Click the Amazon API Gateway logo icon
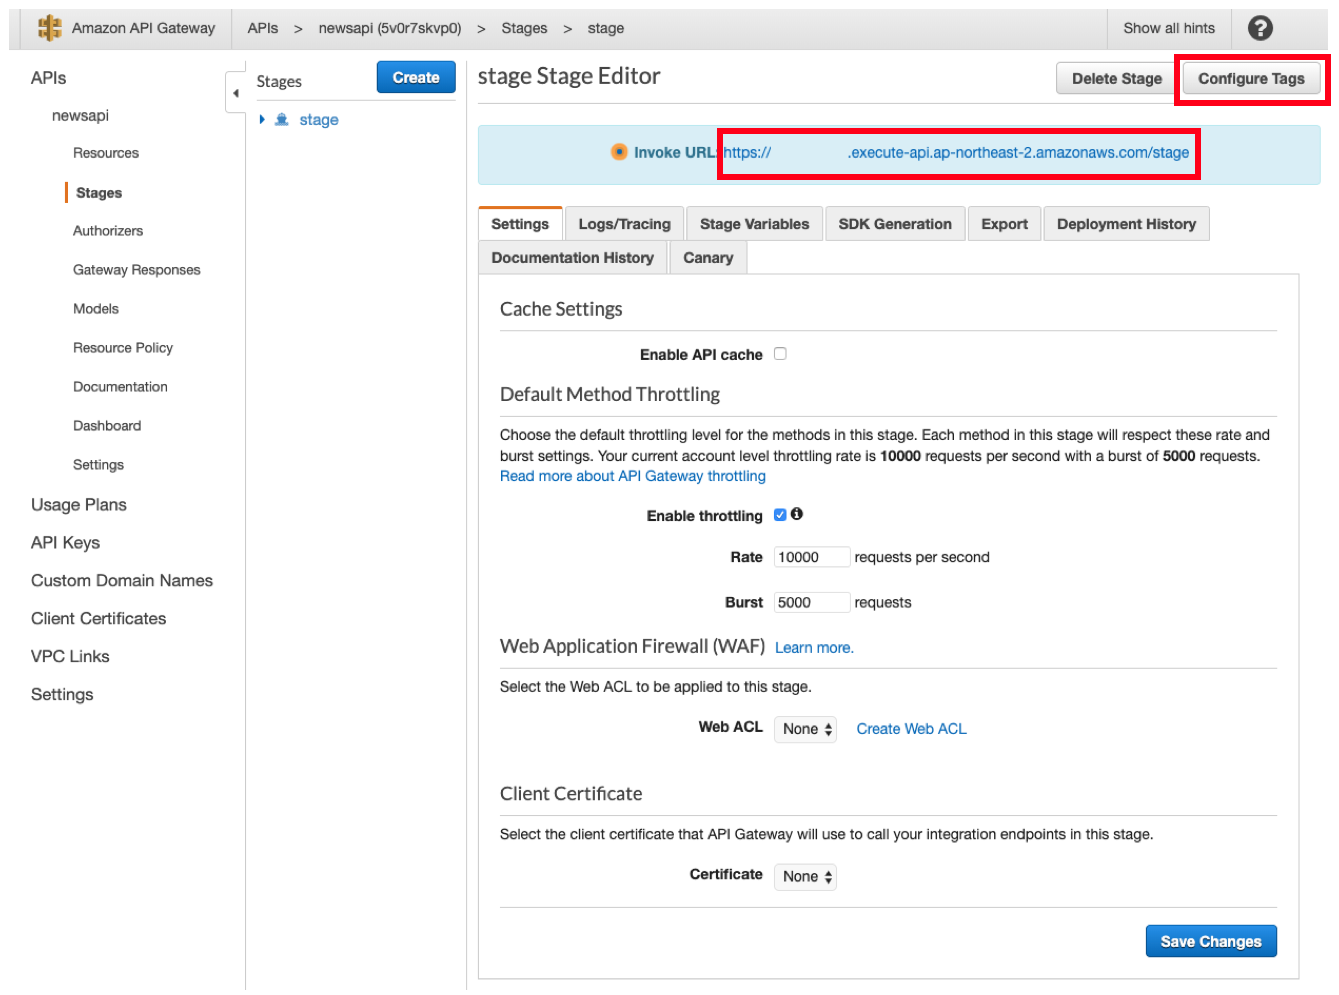The height and width of the screenshot is (995, 1339). coord(49,28)
